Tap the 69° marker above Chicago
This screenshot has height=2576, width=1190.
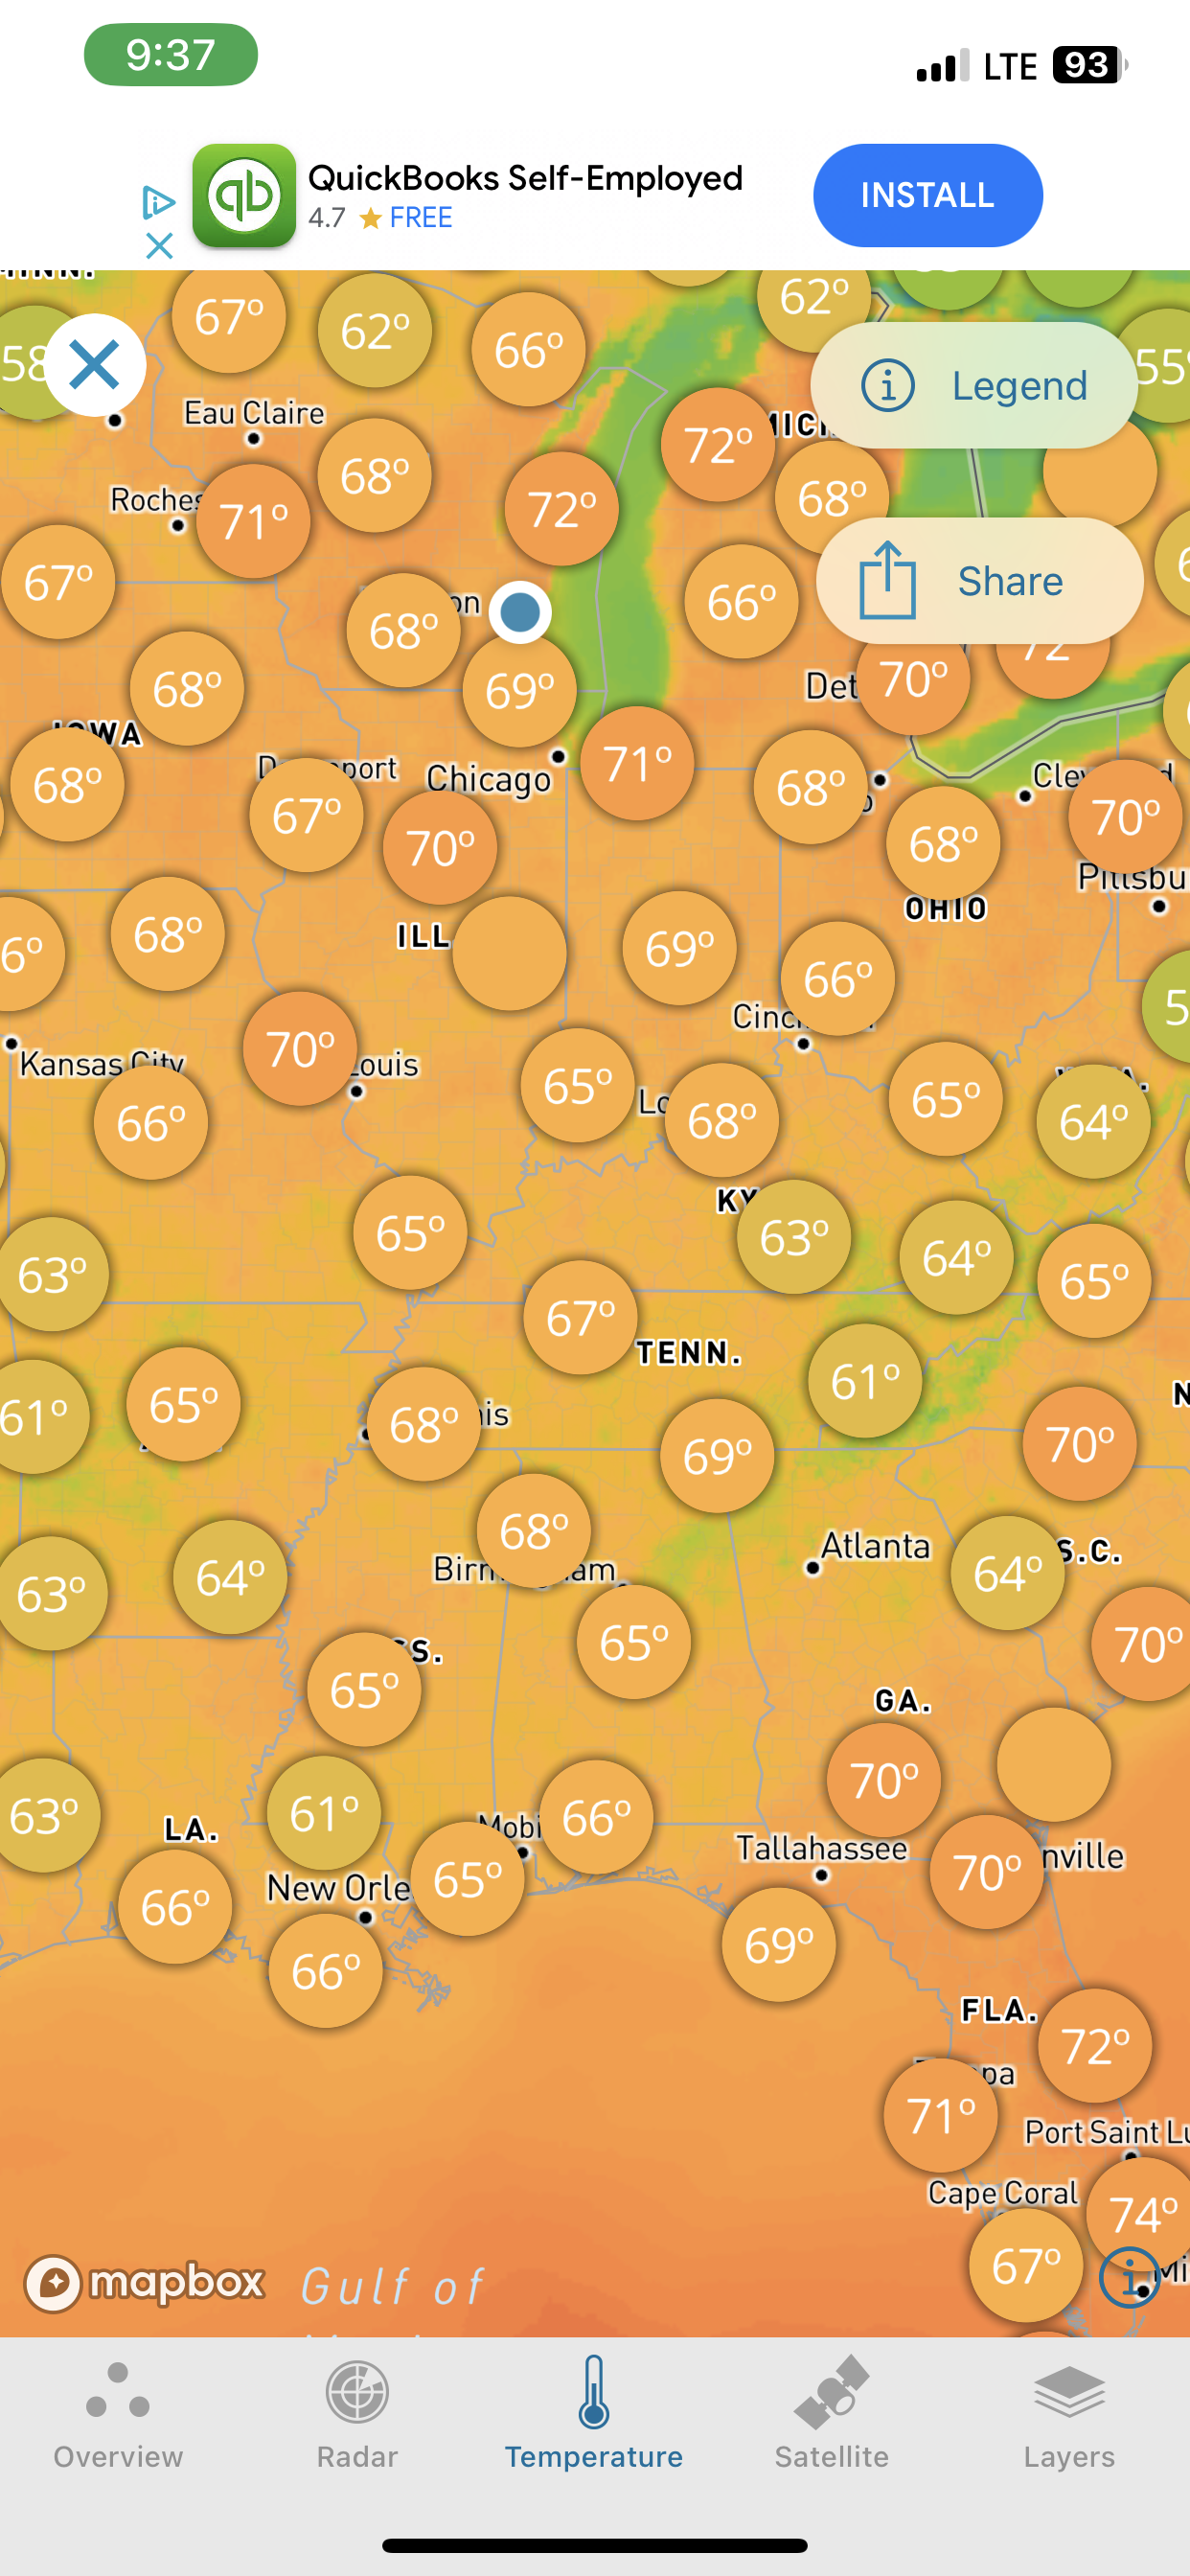[x=519, y=690]
